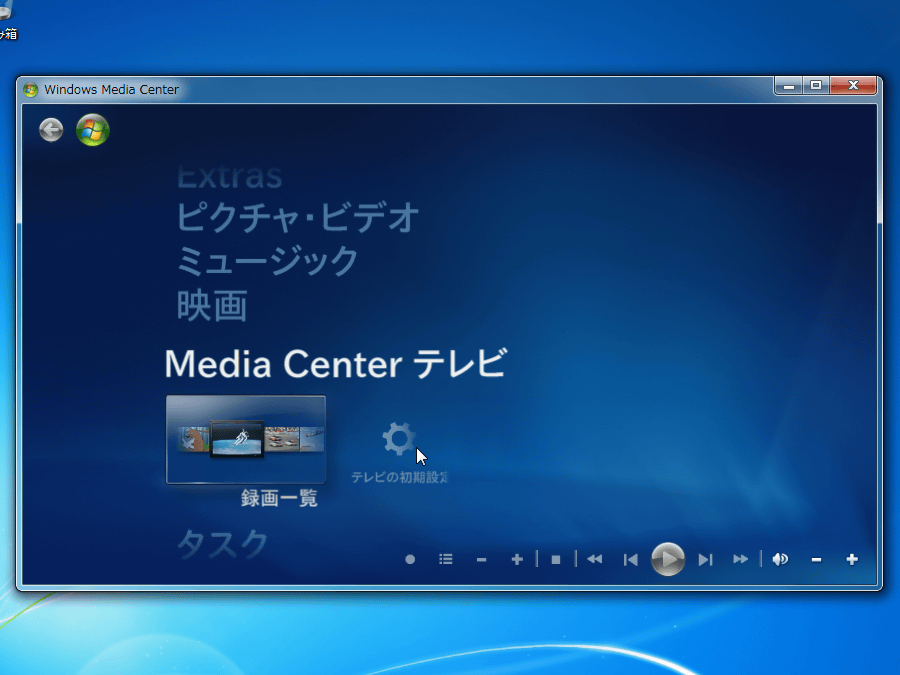Maximize the Windows Media Center window
The height and width of the screenshot is (675, 900).
(x=816, y=86)
